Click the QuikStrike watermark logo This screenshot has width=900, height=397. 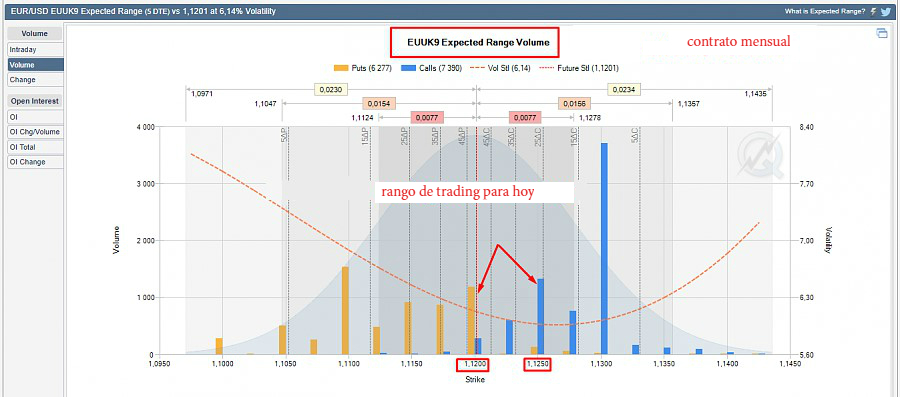click(x=761, y=155)
